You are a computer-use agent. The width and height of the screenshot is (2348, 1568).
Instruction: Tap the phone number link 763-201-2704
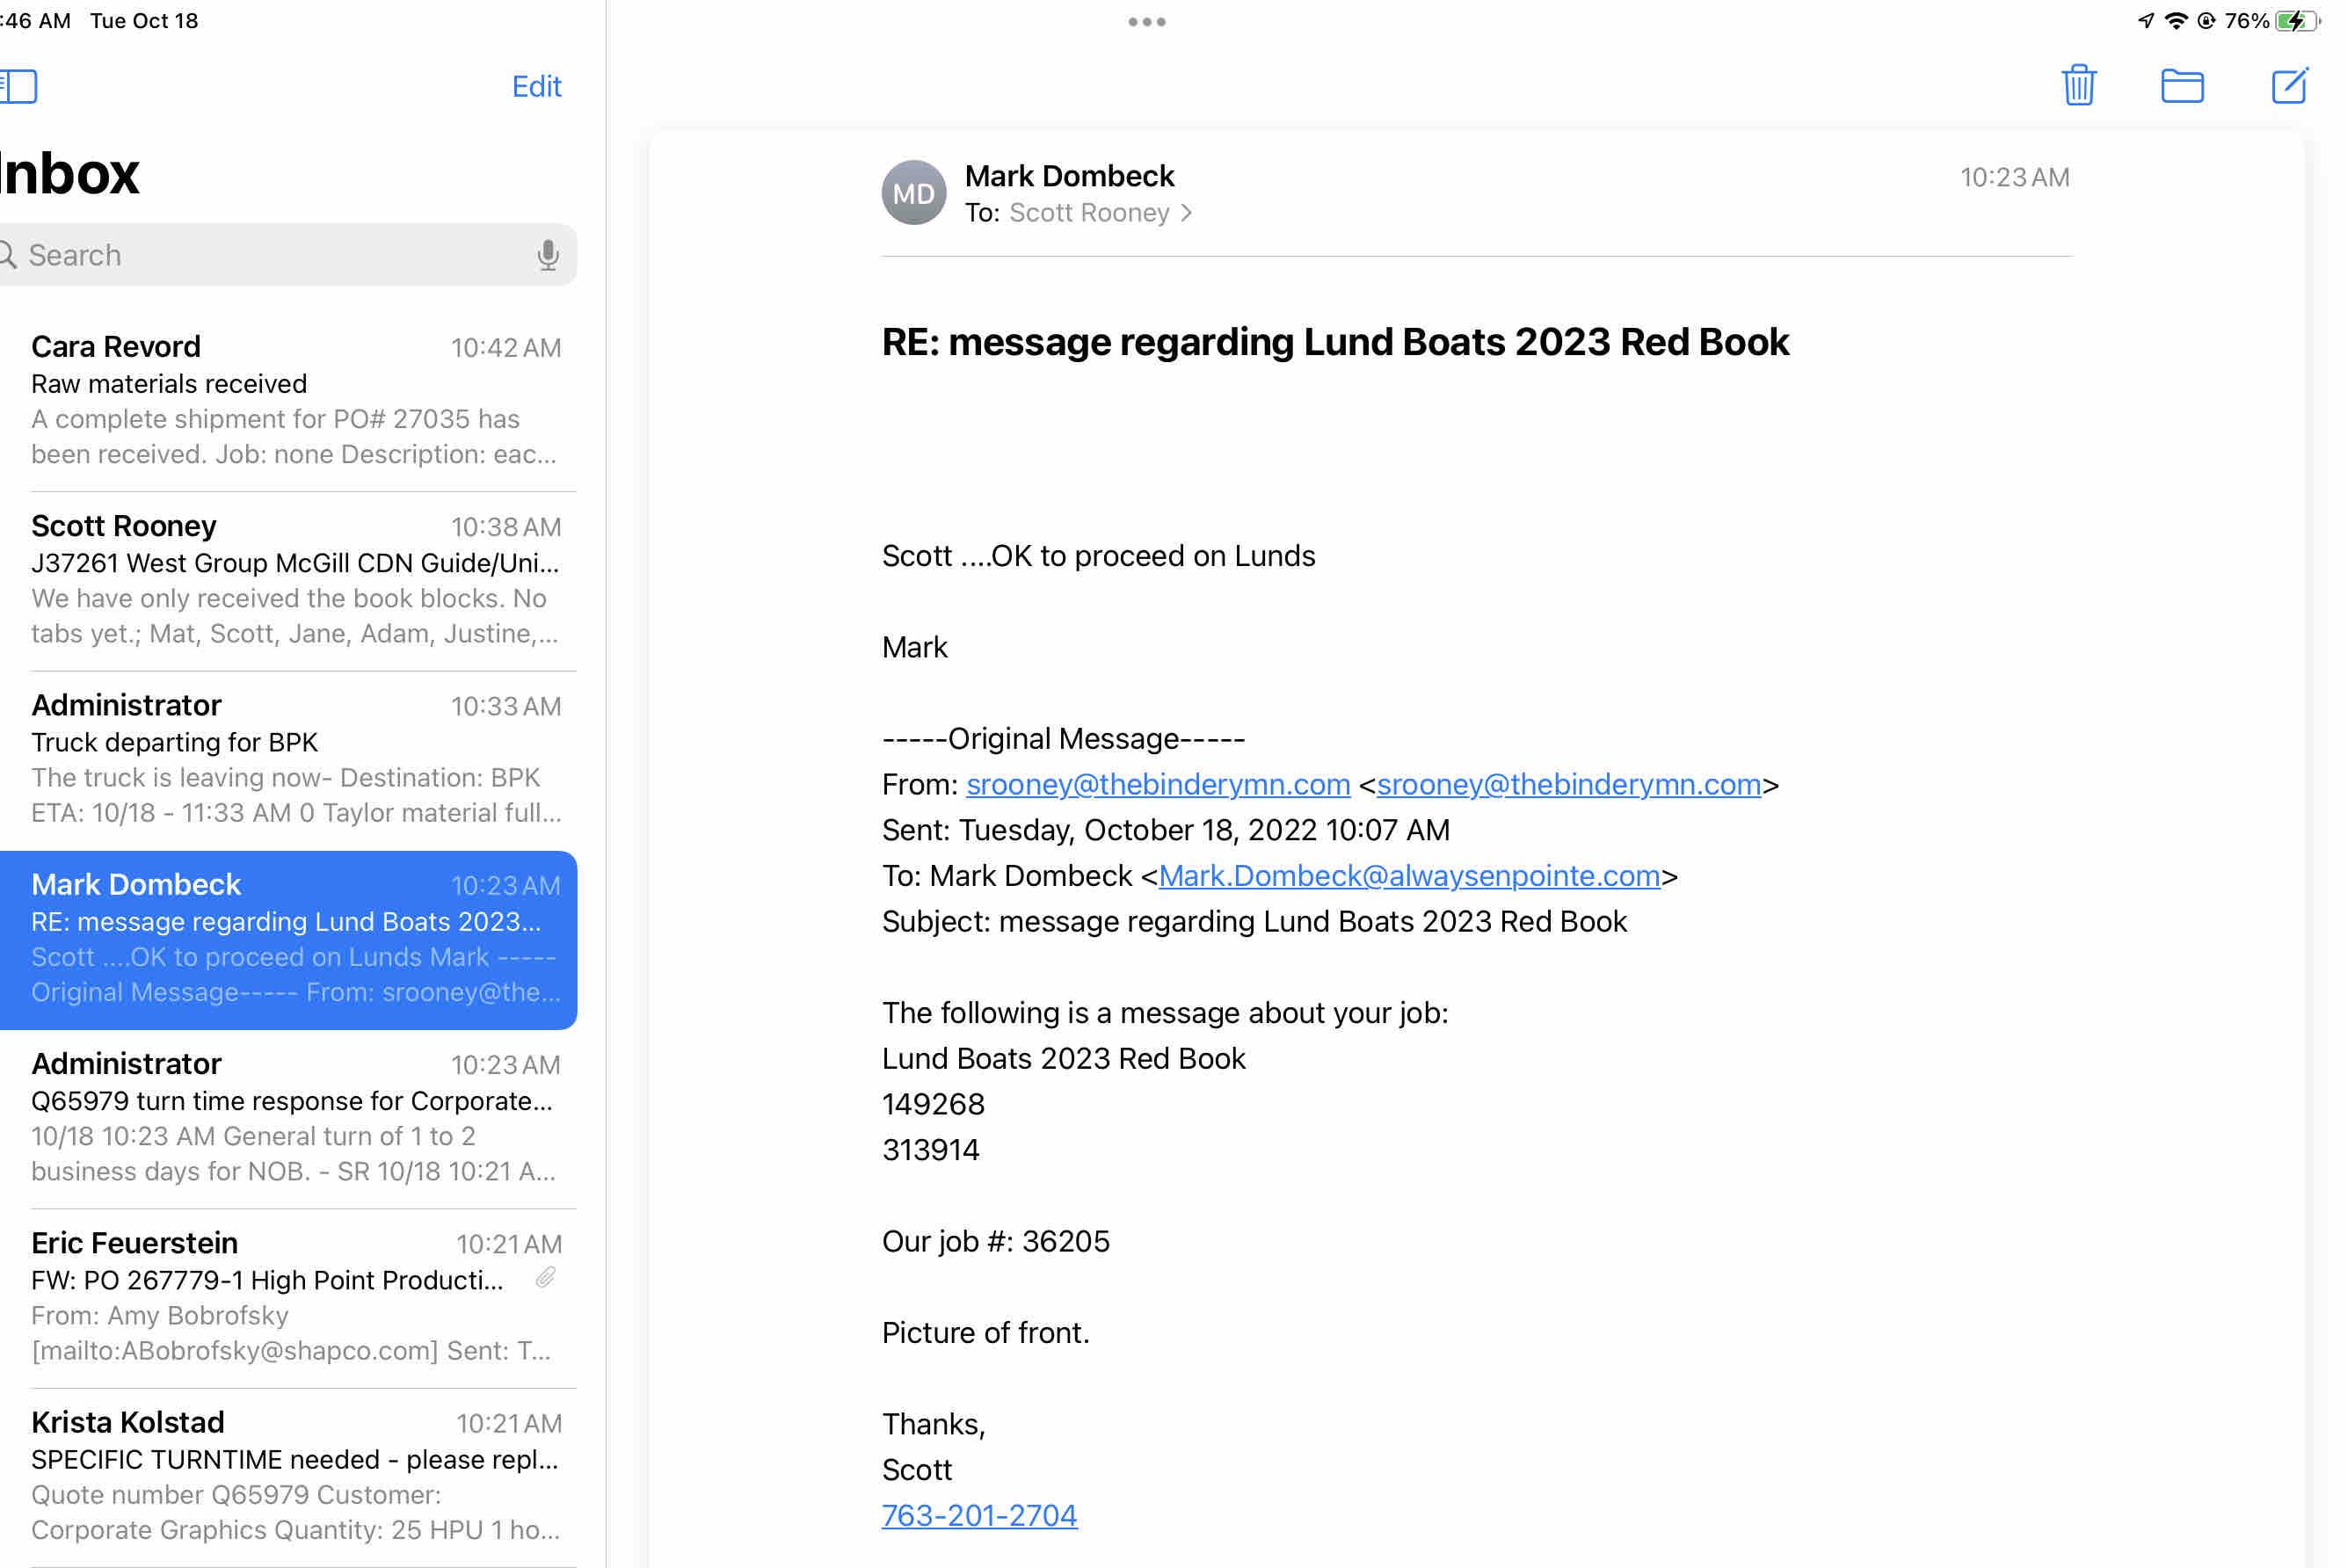click(x=979, y=1516)
